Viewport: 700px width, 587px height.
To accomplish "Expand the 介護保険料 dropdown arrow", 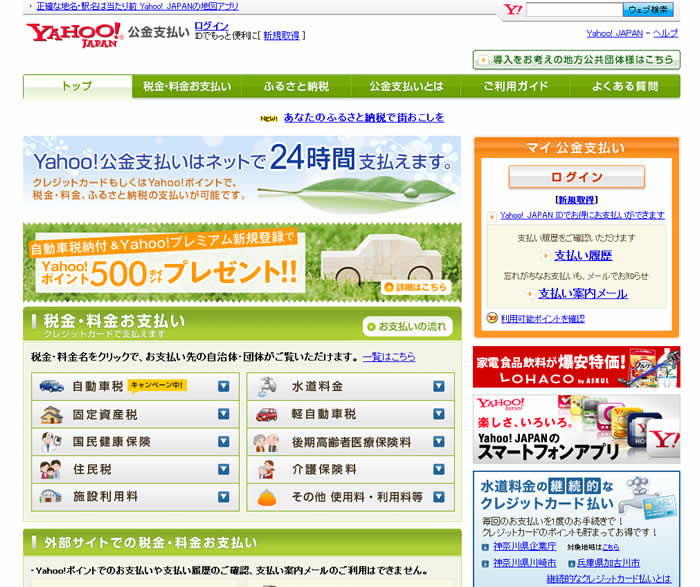I will (x=439, y=469).
